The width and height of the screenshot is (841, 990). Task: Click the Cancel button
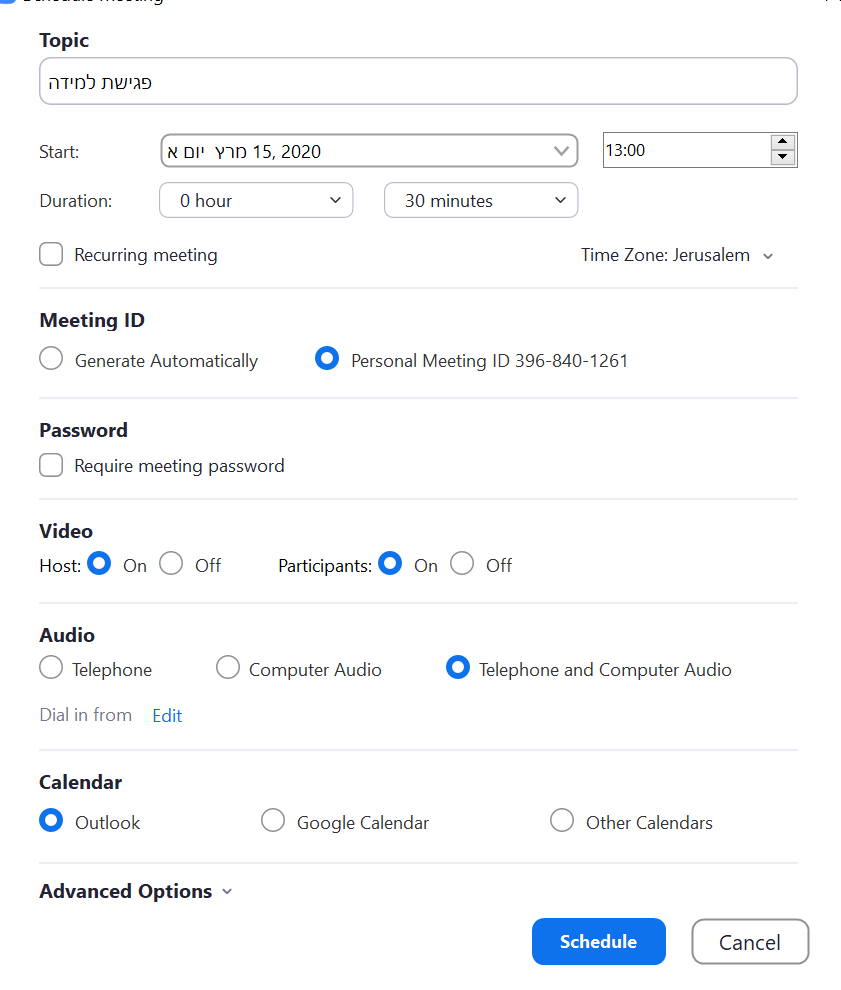tap(750, 941)
